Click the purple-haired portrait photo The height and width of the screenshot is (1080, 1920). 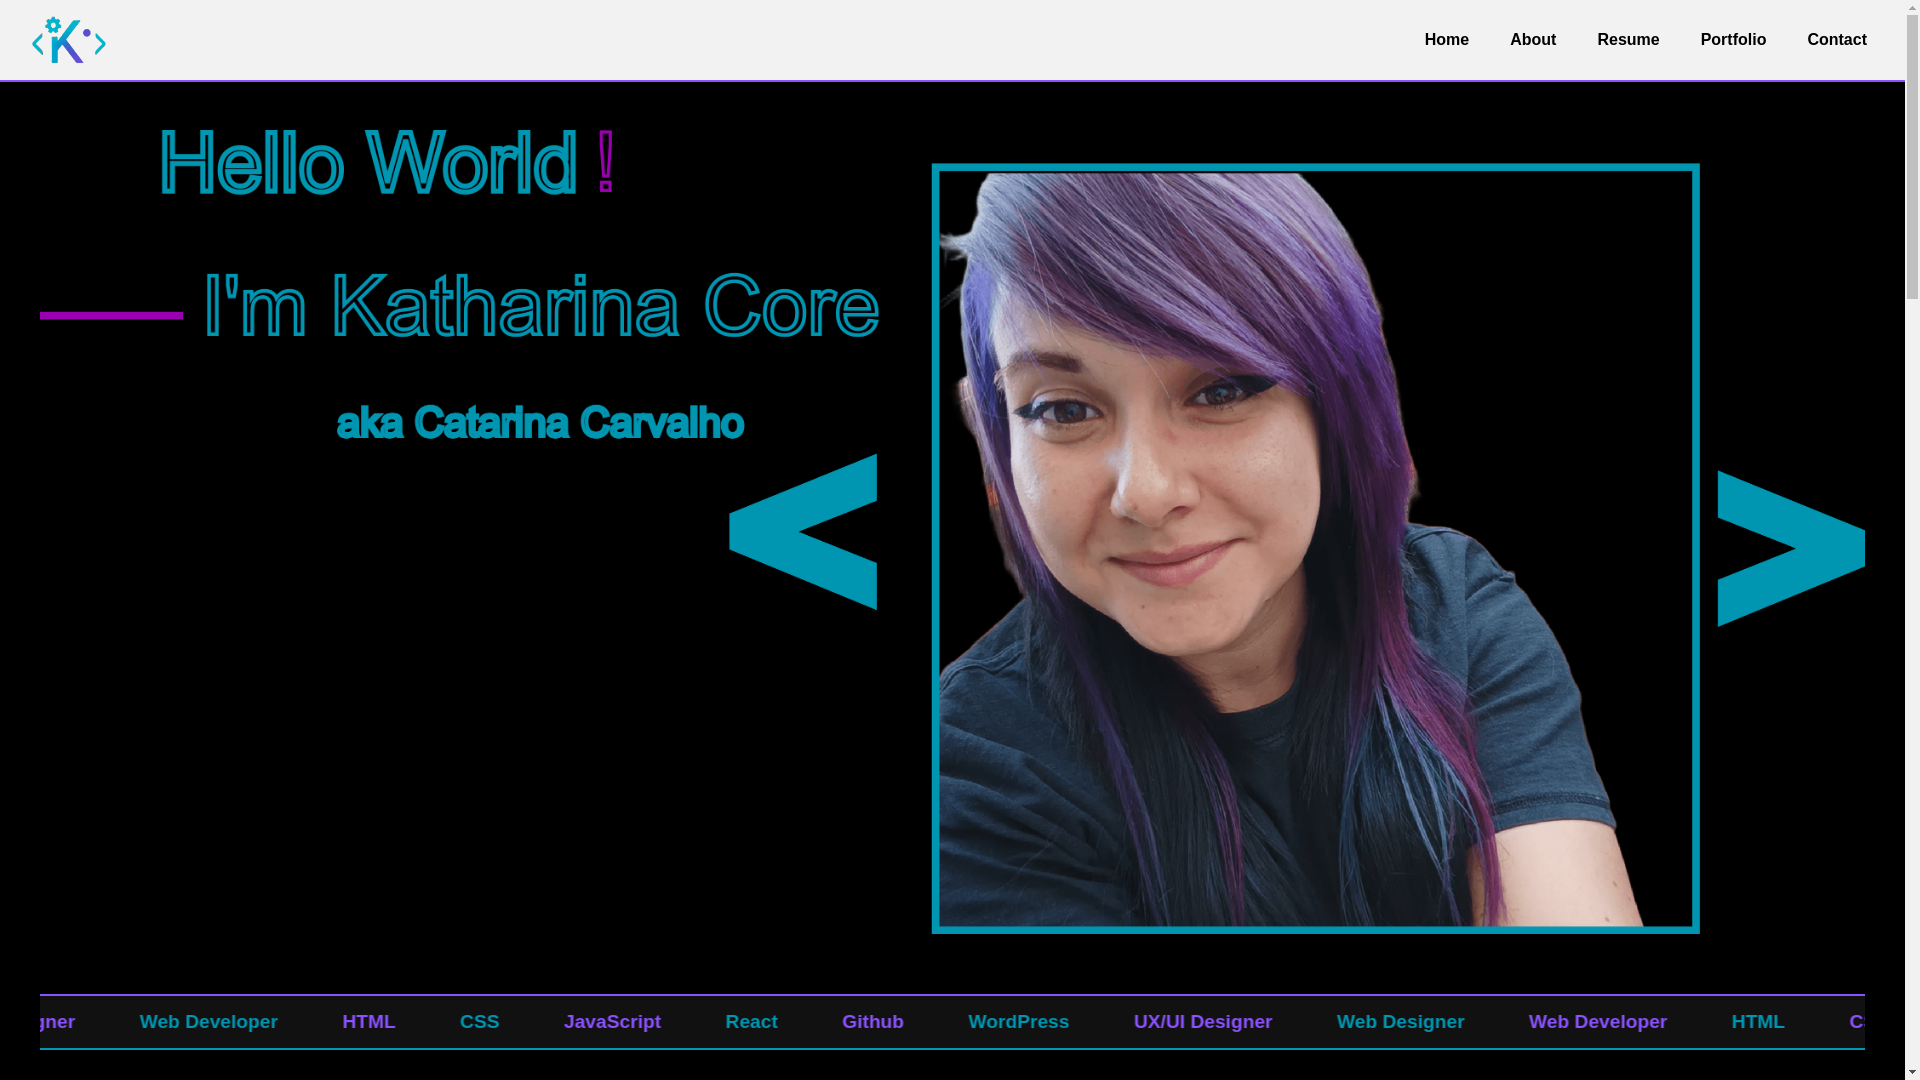pyautogui.click(x=1315, y=549)
